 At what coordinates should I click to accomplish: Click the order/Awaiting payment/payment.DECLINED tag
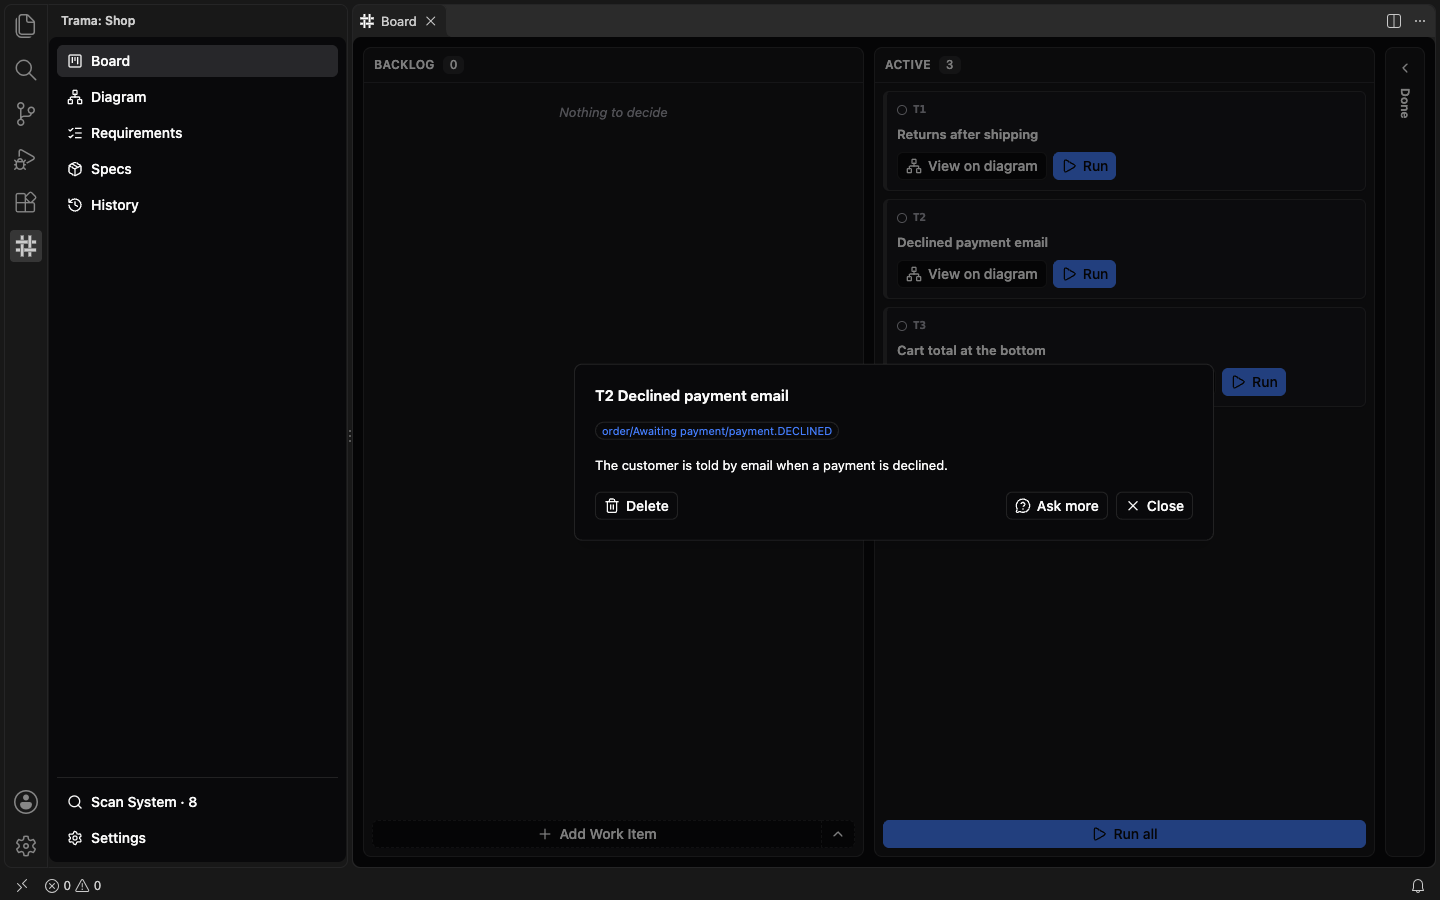717,431
